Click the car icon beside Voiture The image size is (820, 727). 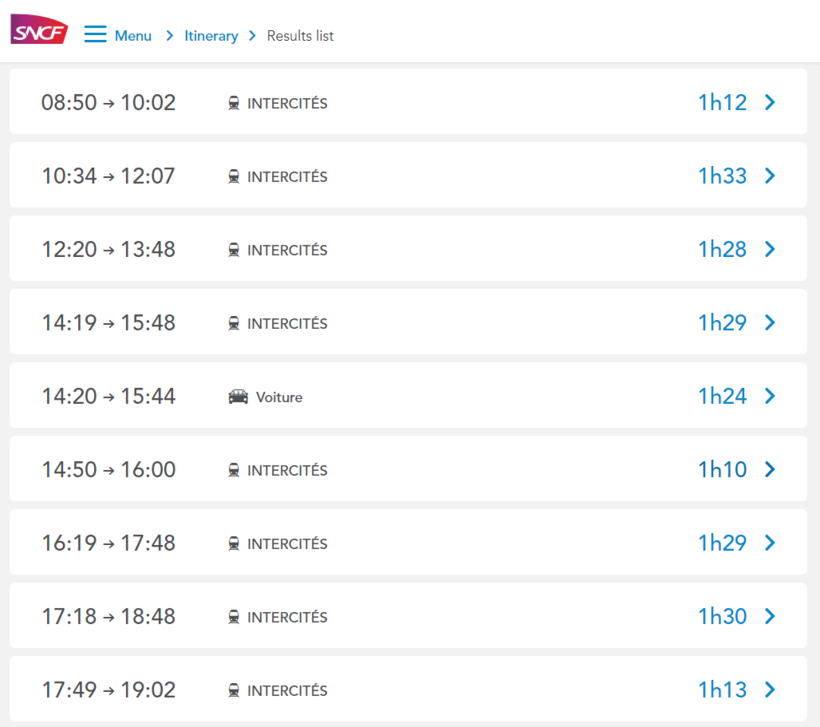click(238, 397)
